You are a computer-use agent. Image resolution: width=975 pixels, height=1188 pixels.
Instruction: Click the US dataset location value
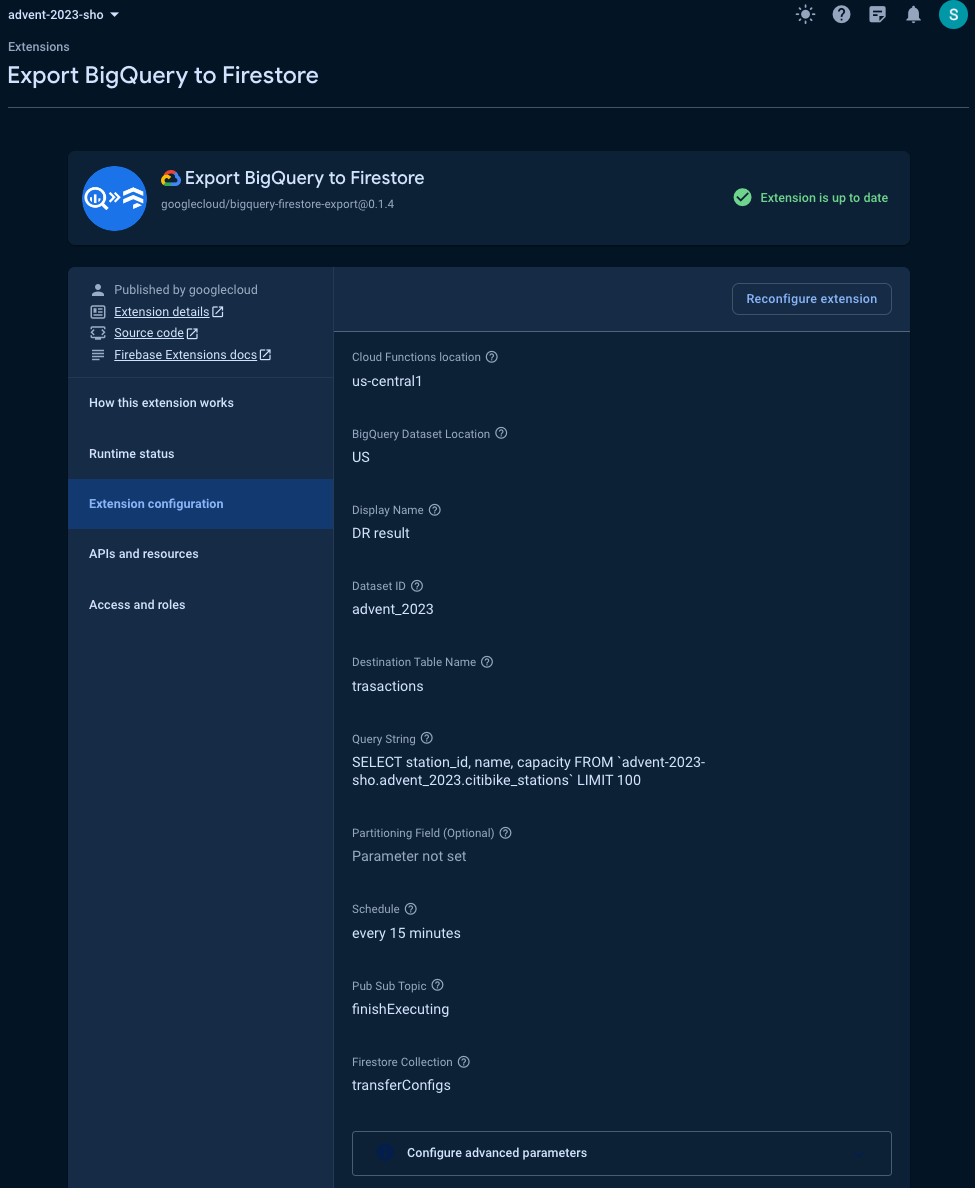tap(361, 457)
